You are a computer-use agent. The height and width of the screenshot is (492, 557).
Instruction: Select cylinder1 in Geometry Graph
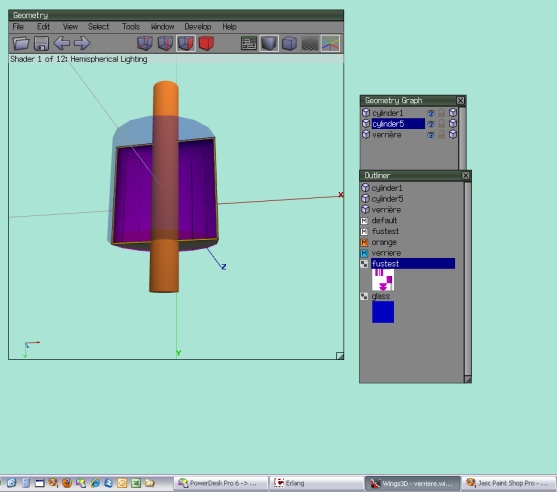pos(388,113)
